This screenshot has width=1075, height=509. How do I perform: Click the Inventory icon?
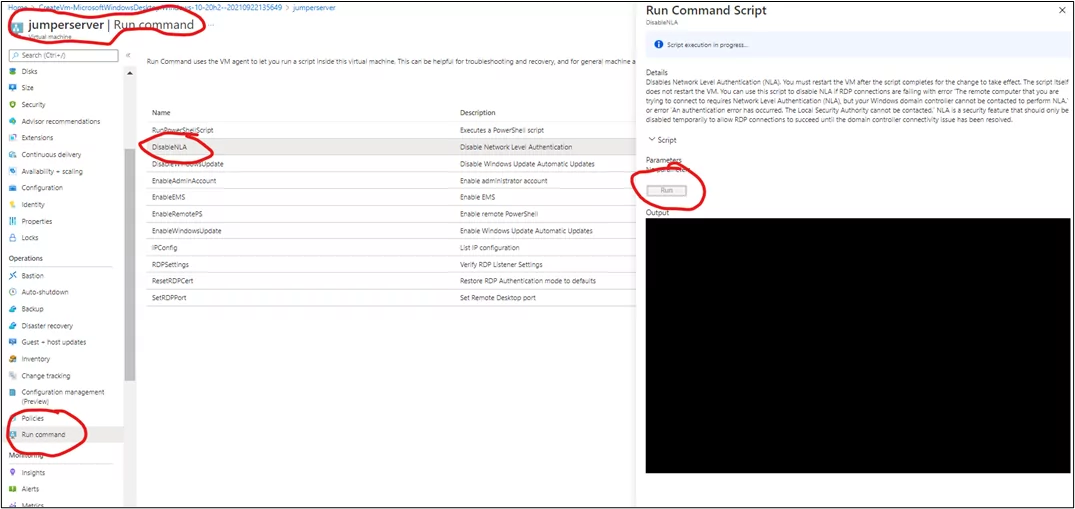tap(12, 359)
